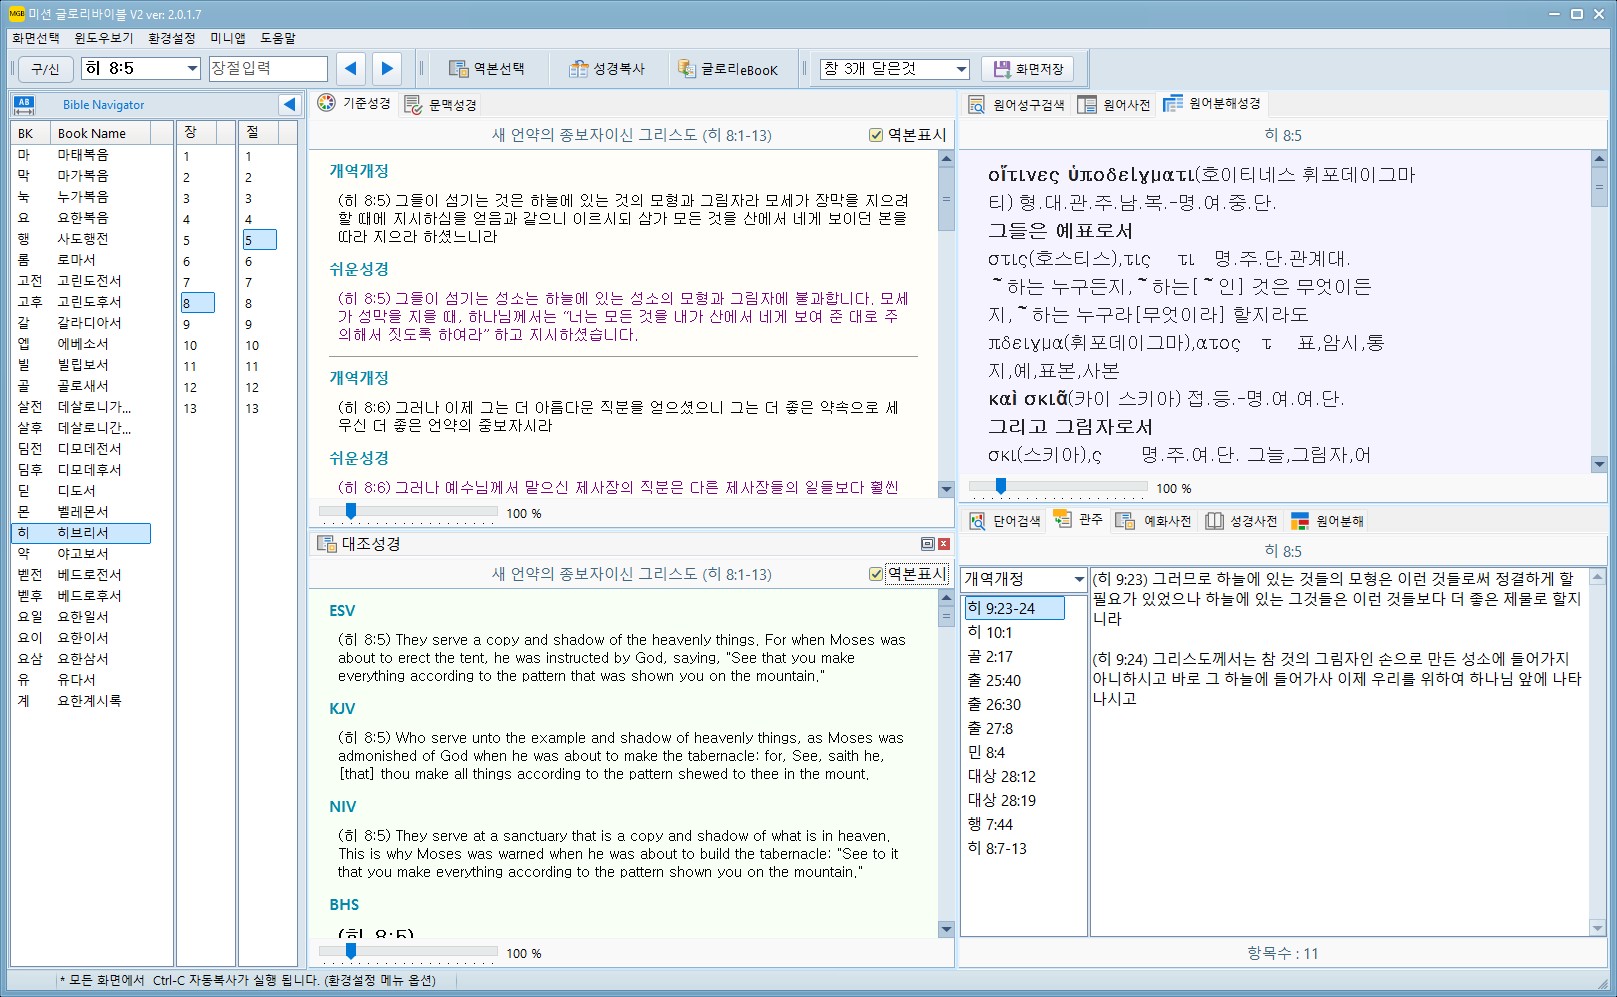Open the 역본선택 translation selector
This screenshot has width=1617, height=997.
click(x=487, y=68)
